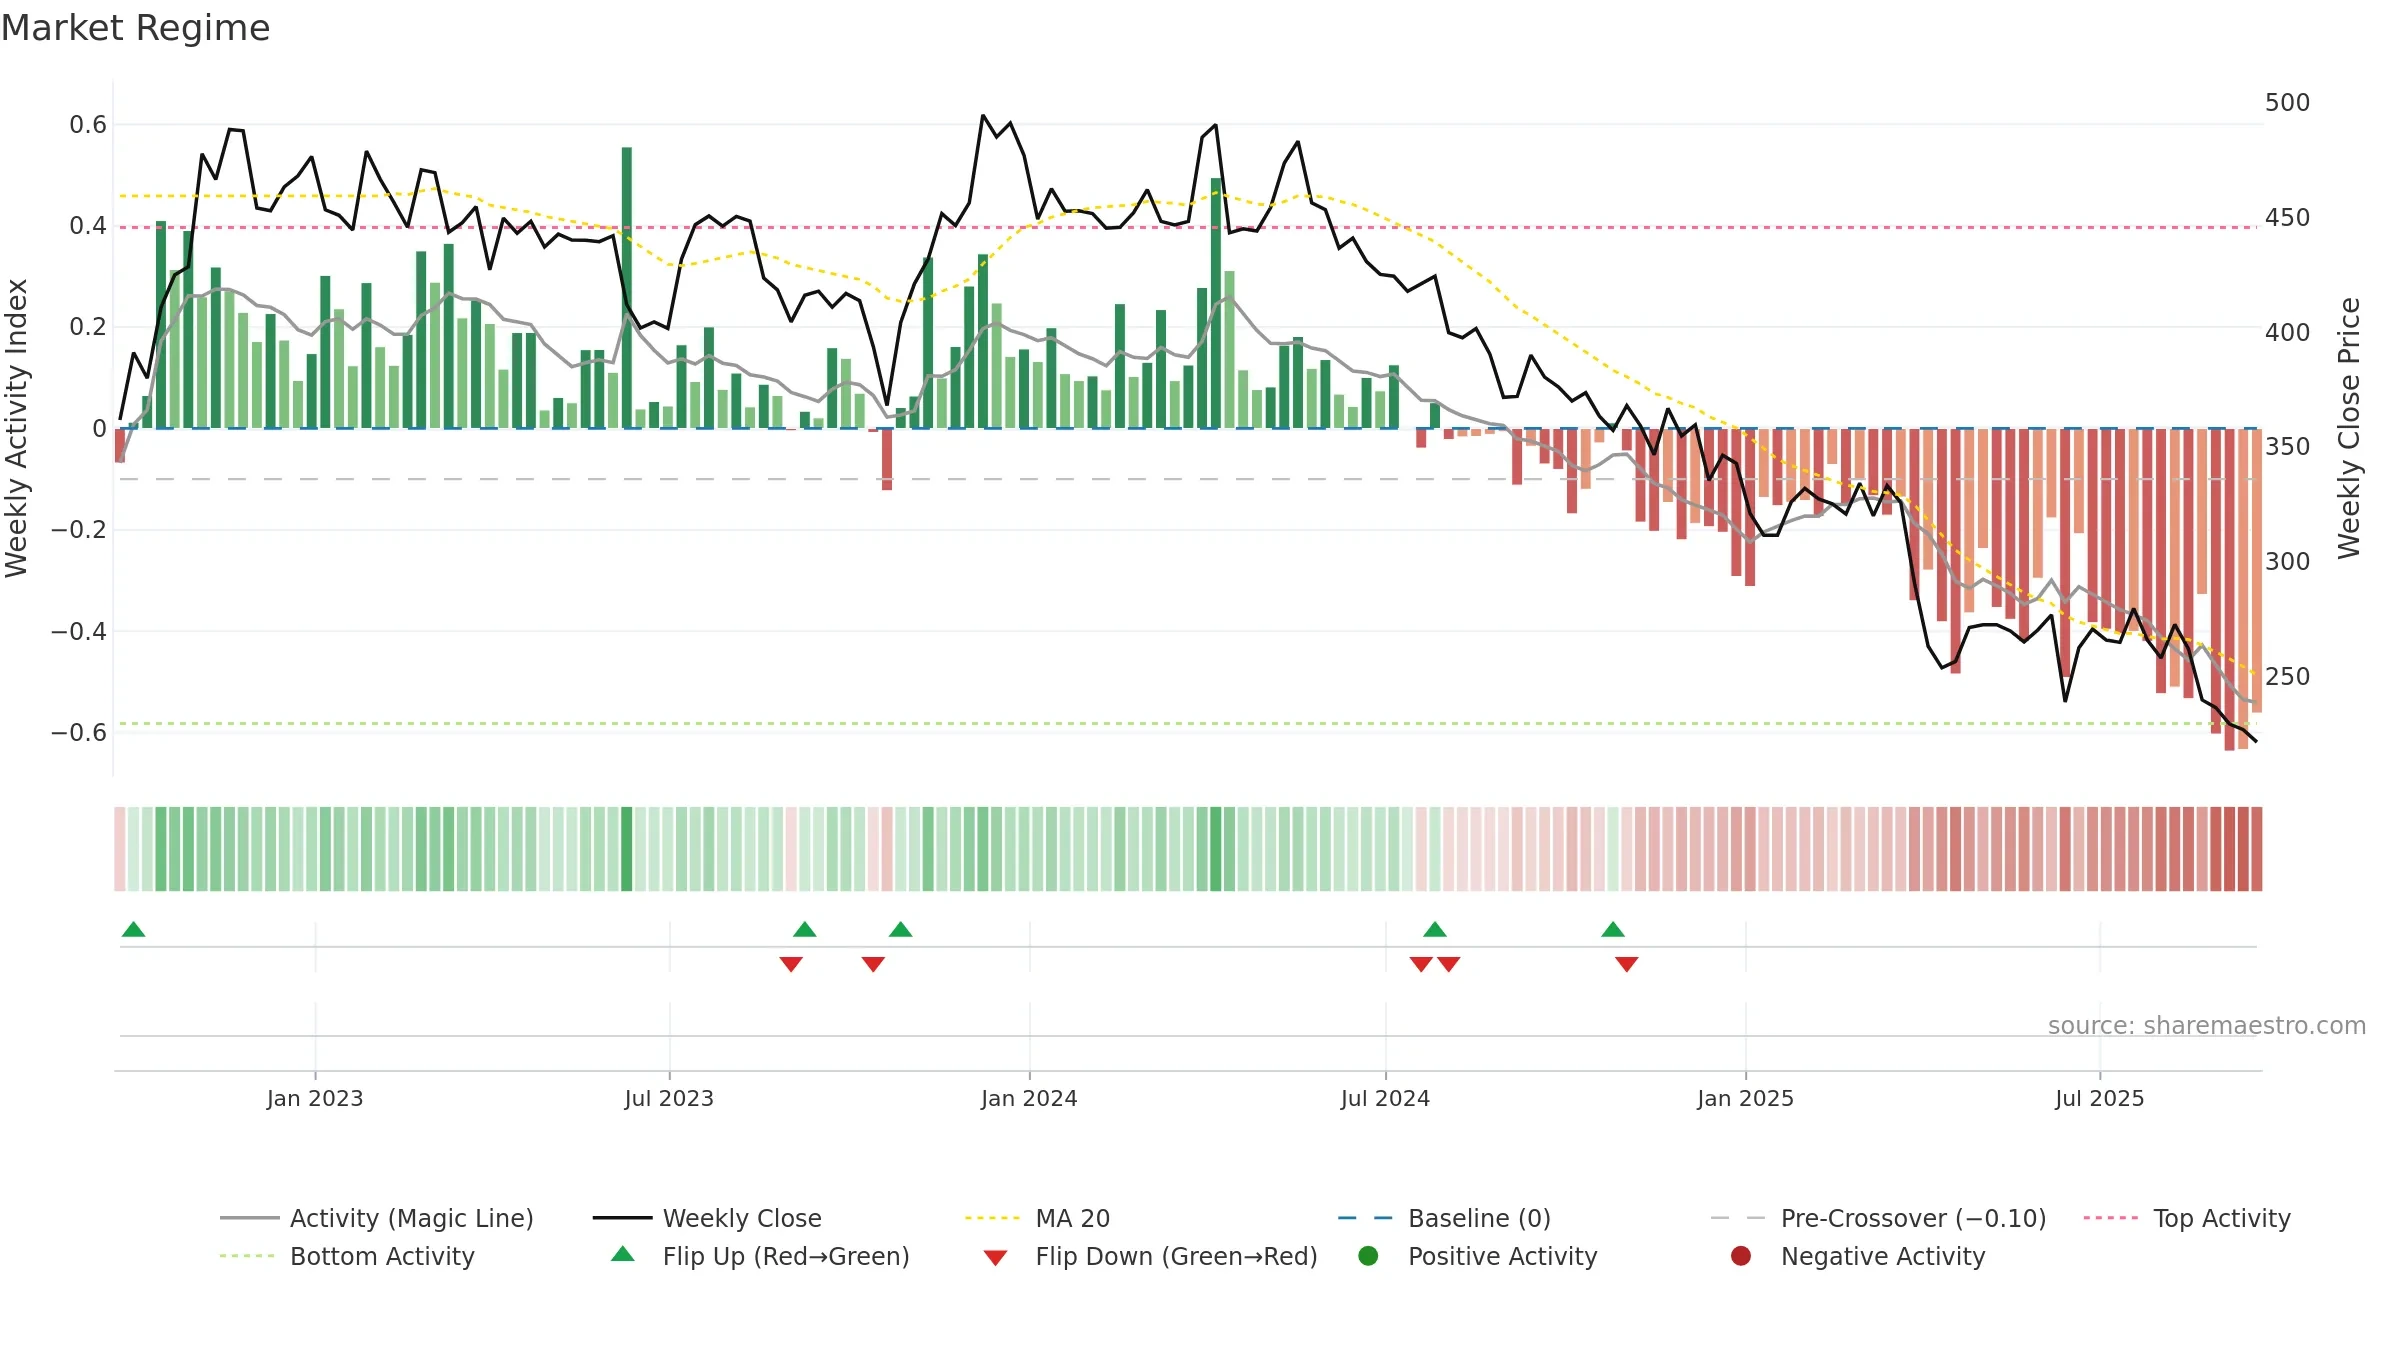The width and height of the screenshot is (2400, 1350).
Task: Toggle Pre-Crossover (−0.10) legend entry
Action: [1878, 1218]
